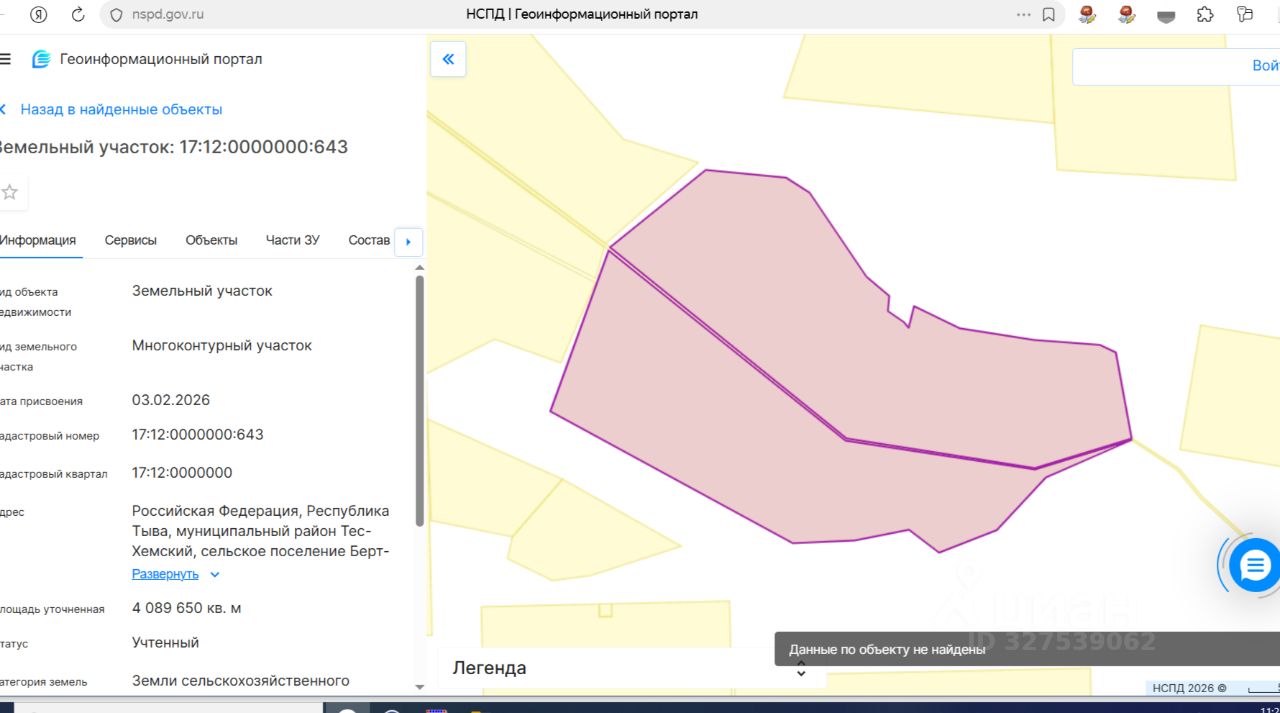
Task: Collapse the side panel with the double-arrow button
Action: click(x=448, y=59)
